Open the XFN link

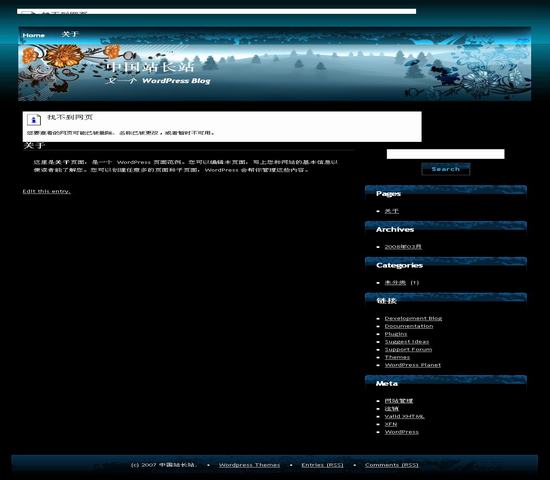(391, 424)
